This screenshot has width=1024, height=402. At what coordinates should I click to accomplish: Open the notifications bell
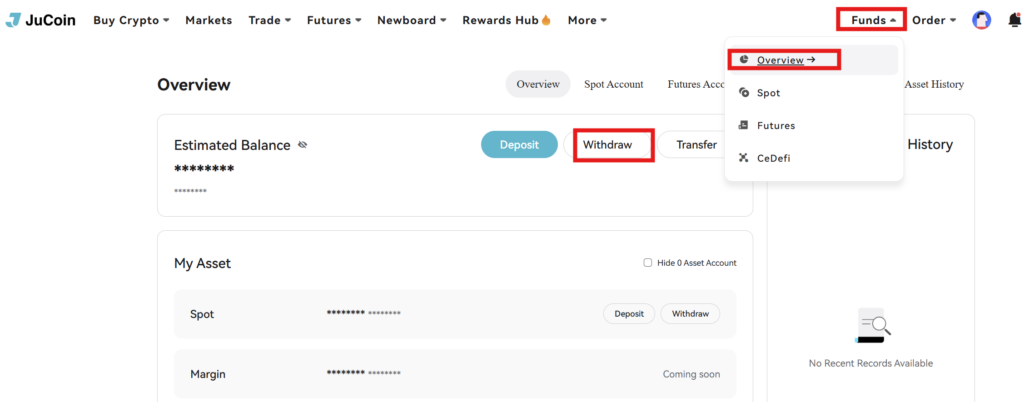1014,20
